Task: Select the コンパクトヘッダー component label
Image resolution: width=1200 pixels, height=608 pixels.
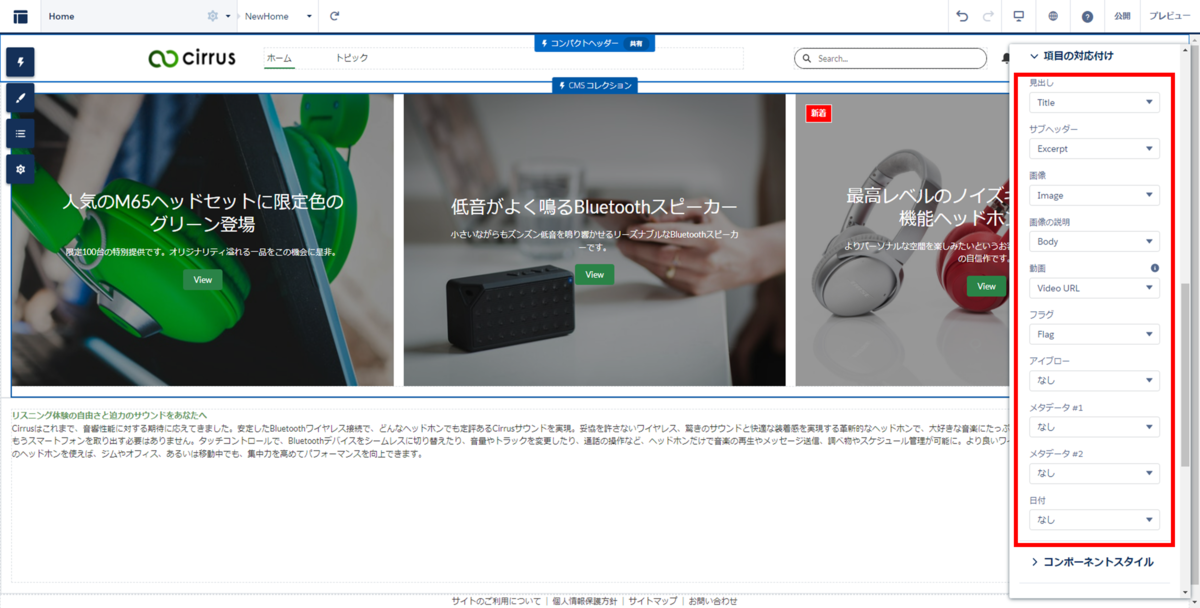Action: coord(595,43)
